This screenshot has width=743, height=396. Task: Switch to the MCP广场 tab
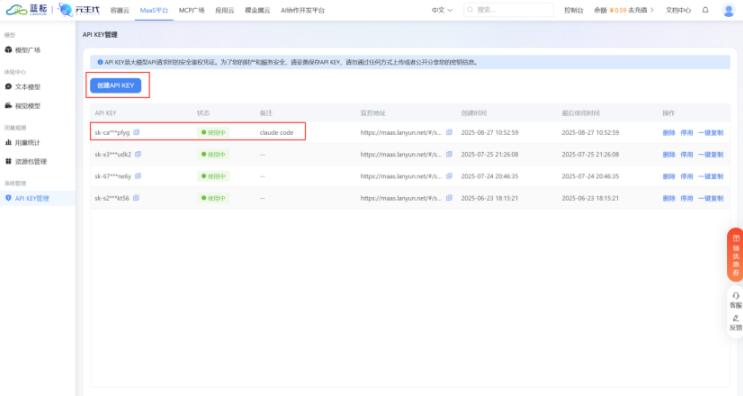click(x=191, y=10)
